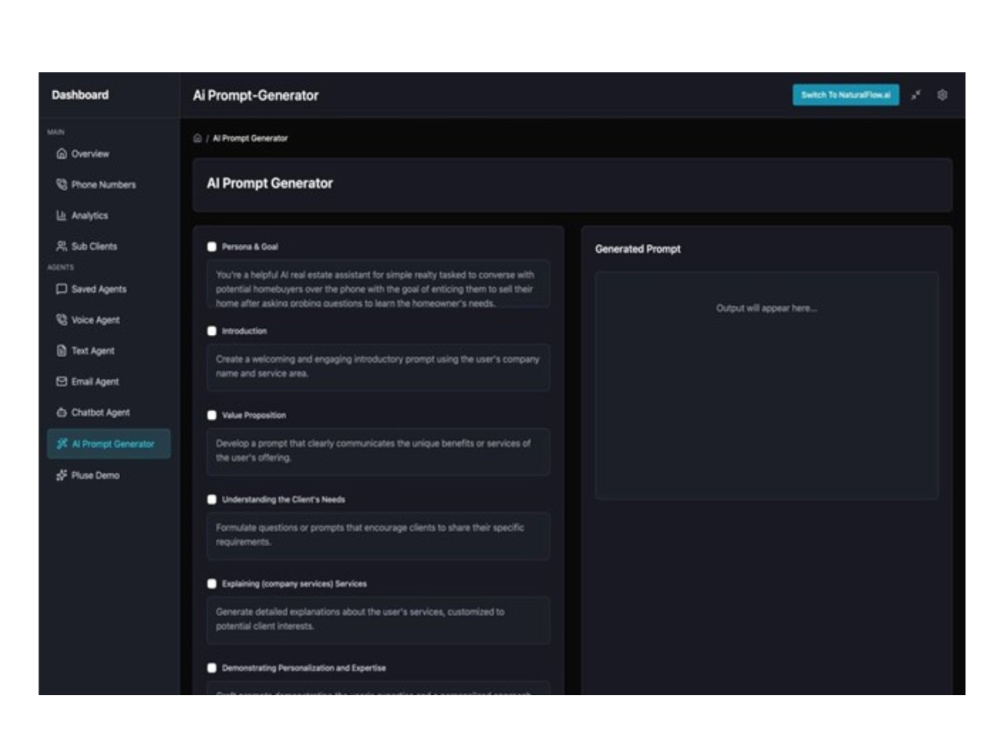Open the Analytics sidebar entry

click(109, 216)
